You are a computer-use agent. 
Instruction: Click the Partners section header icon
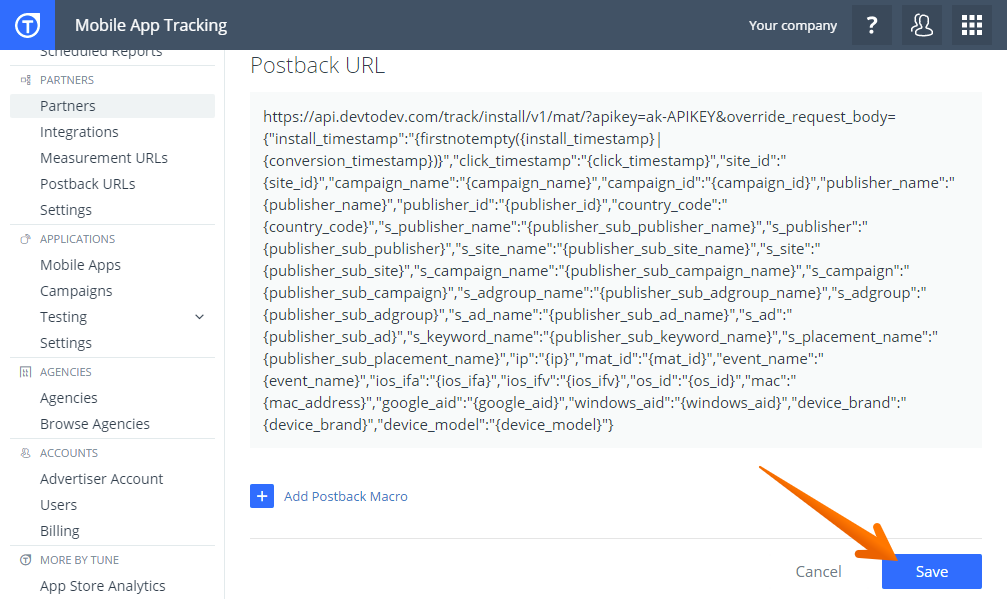click(26, 80)
